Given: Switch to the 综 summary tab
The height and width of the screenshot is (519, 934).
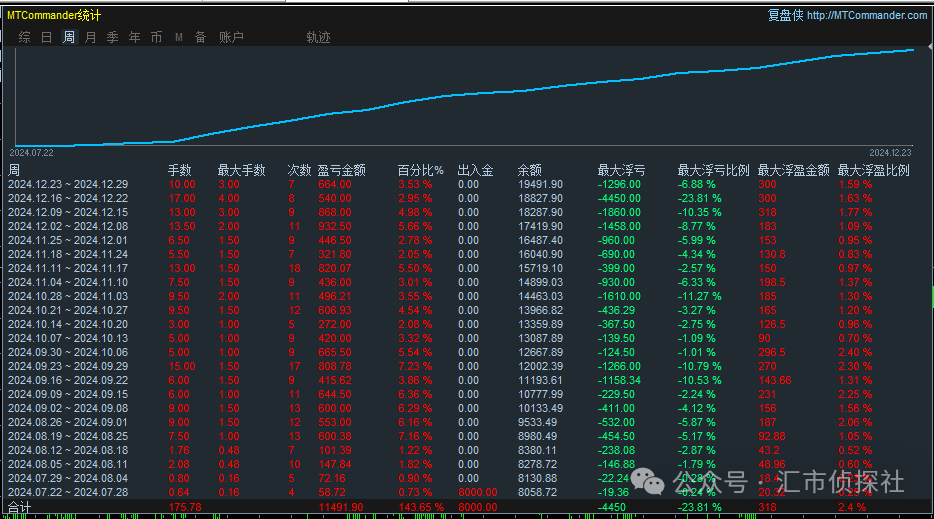Looking at the screenshot, I should coord(24,38).
